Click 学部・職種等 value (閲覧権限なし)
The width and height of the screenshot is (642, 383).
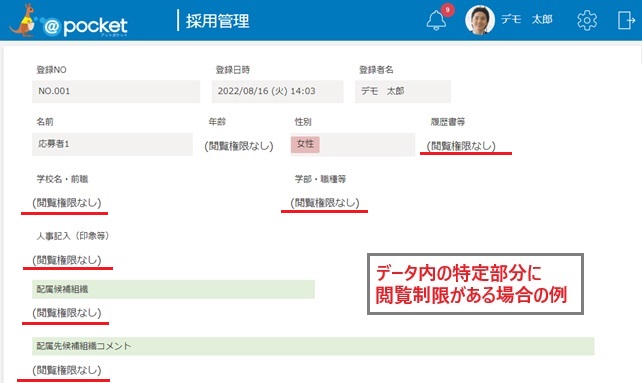click(x=325, y=203)
